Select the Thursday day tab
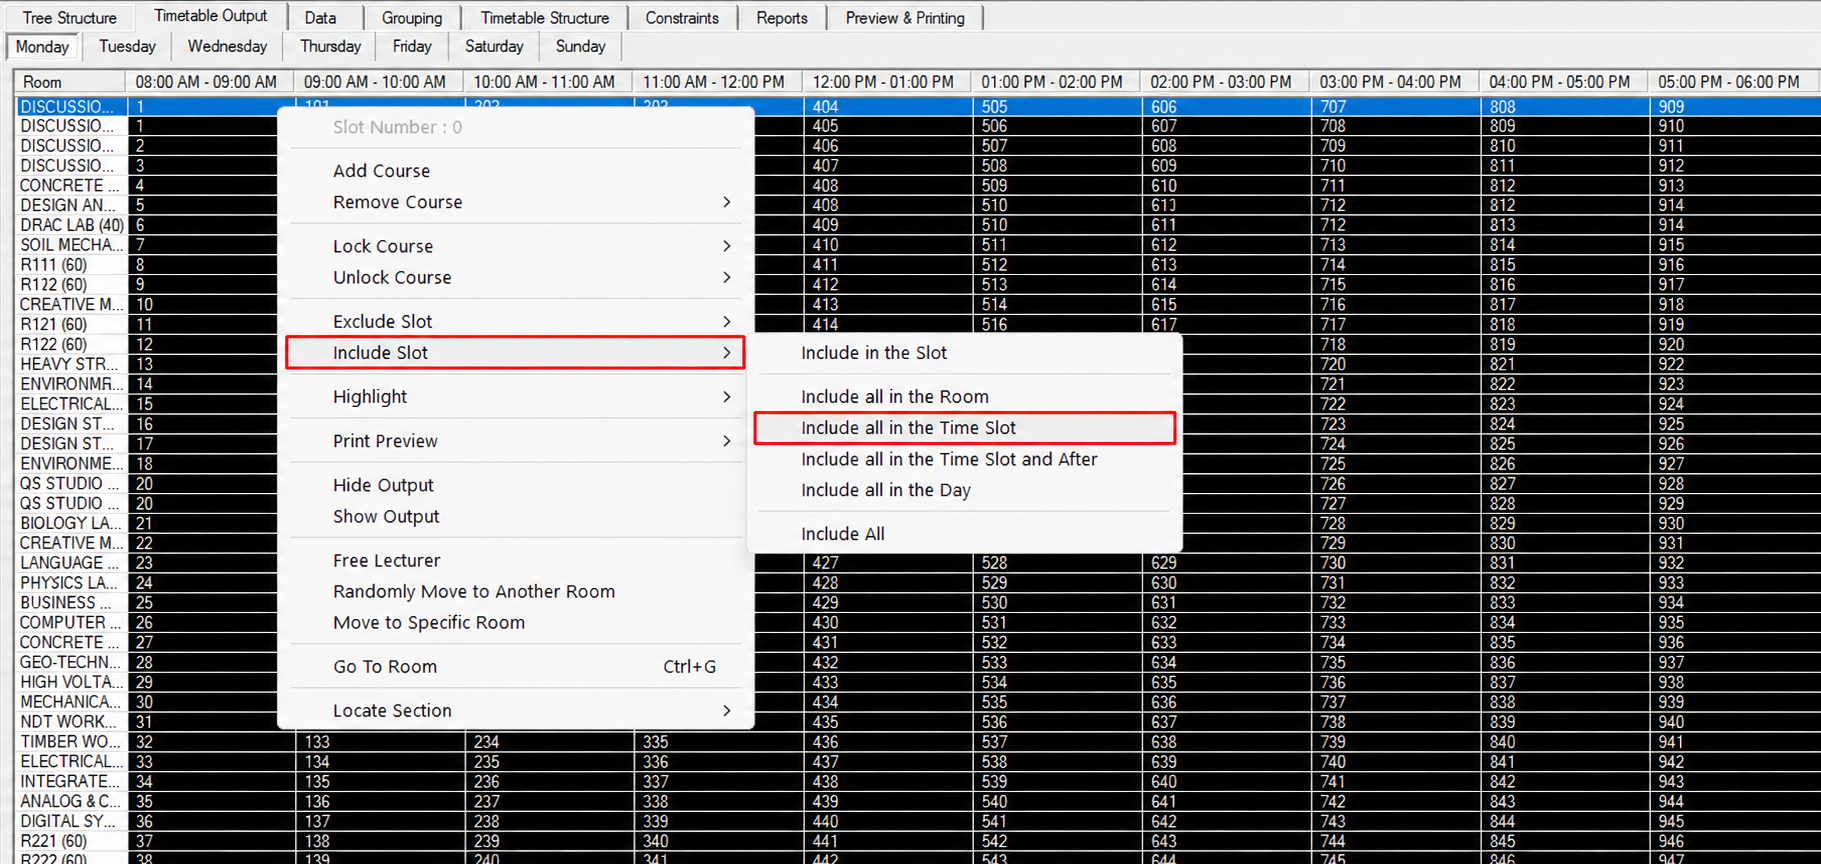 pyautogui.click(x=330, y=46)
